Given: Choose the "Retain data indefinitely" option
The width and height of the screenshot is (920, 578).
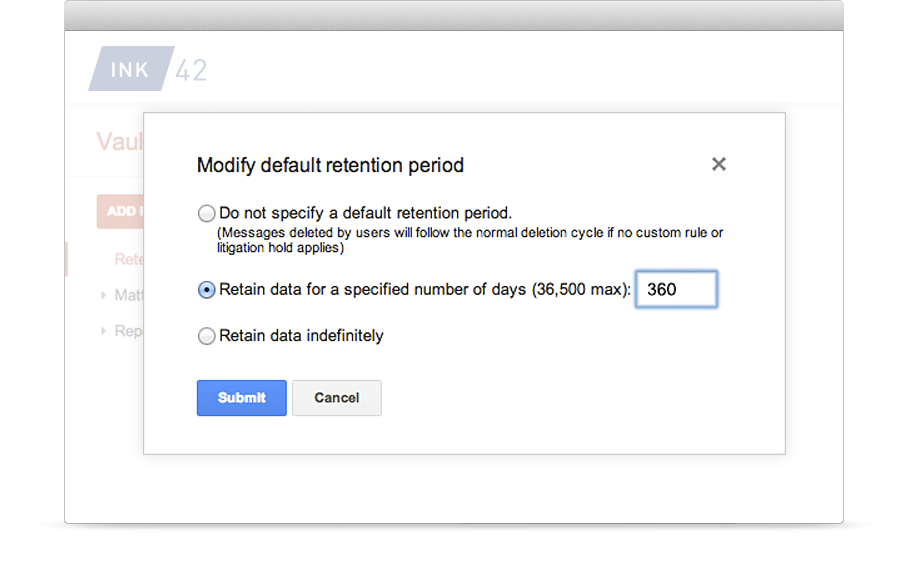Looking at the screenshot, I should [x=206, y=336].
